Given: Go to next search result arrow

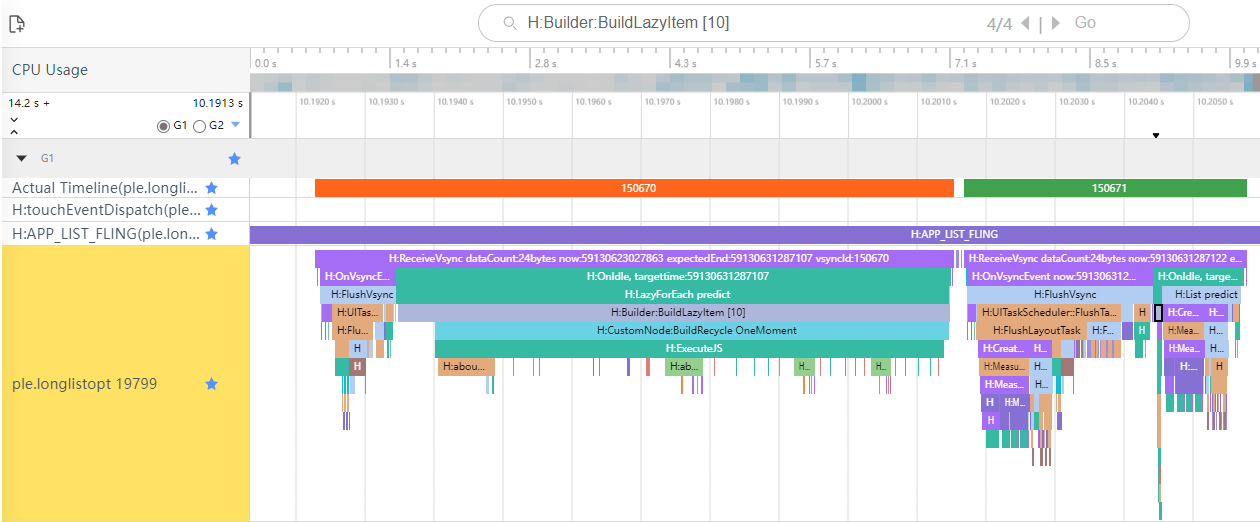Looking at the screenshot, I should coord(1056,23).
